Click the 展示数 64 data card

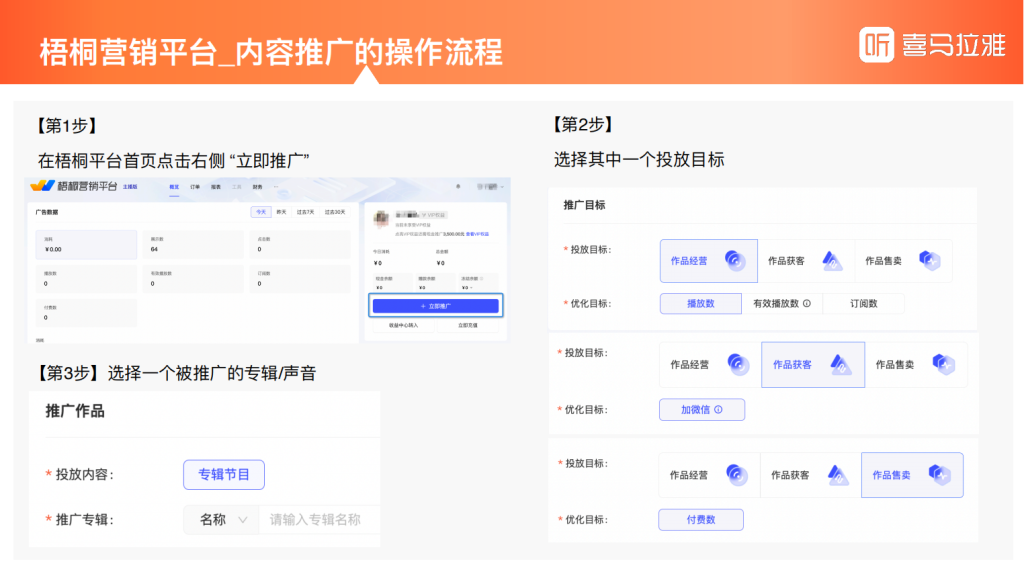pyautogui.click(x=193, y=245)
